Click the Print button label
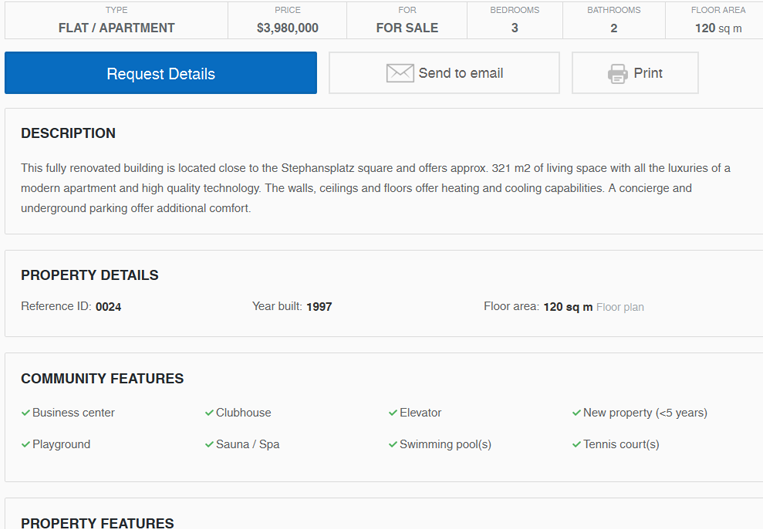This screenshot has height=529, width=763. tap(648, 73)
